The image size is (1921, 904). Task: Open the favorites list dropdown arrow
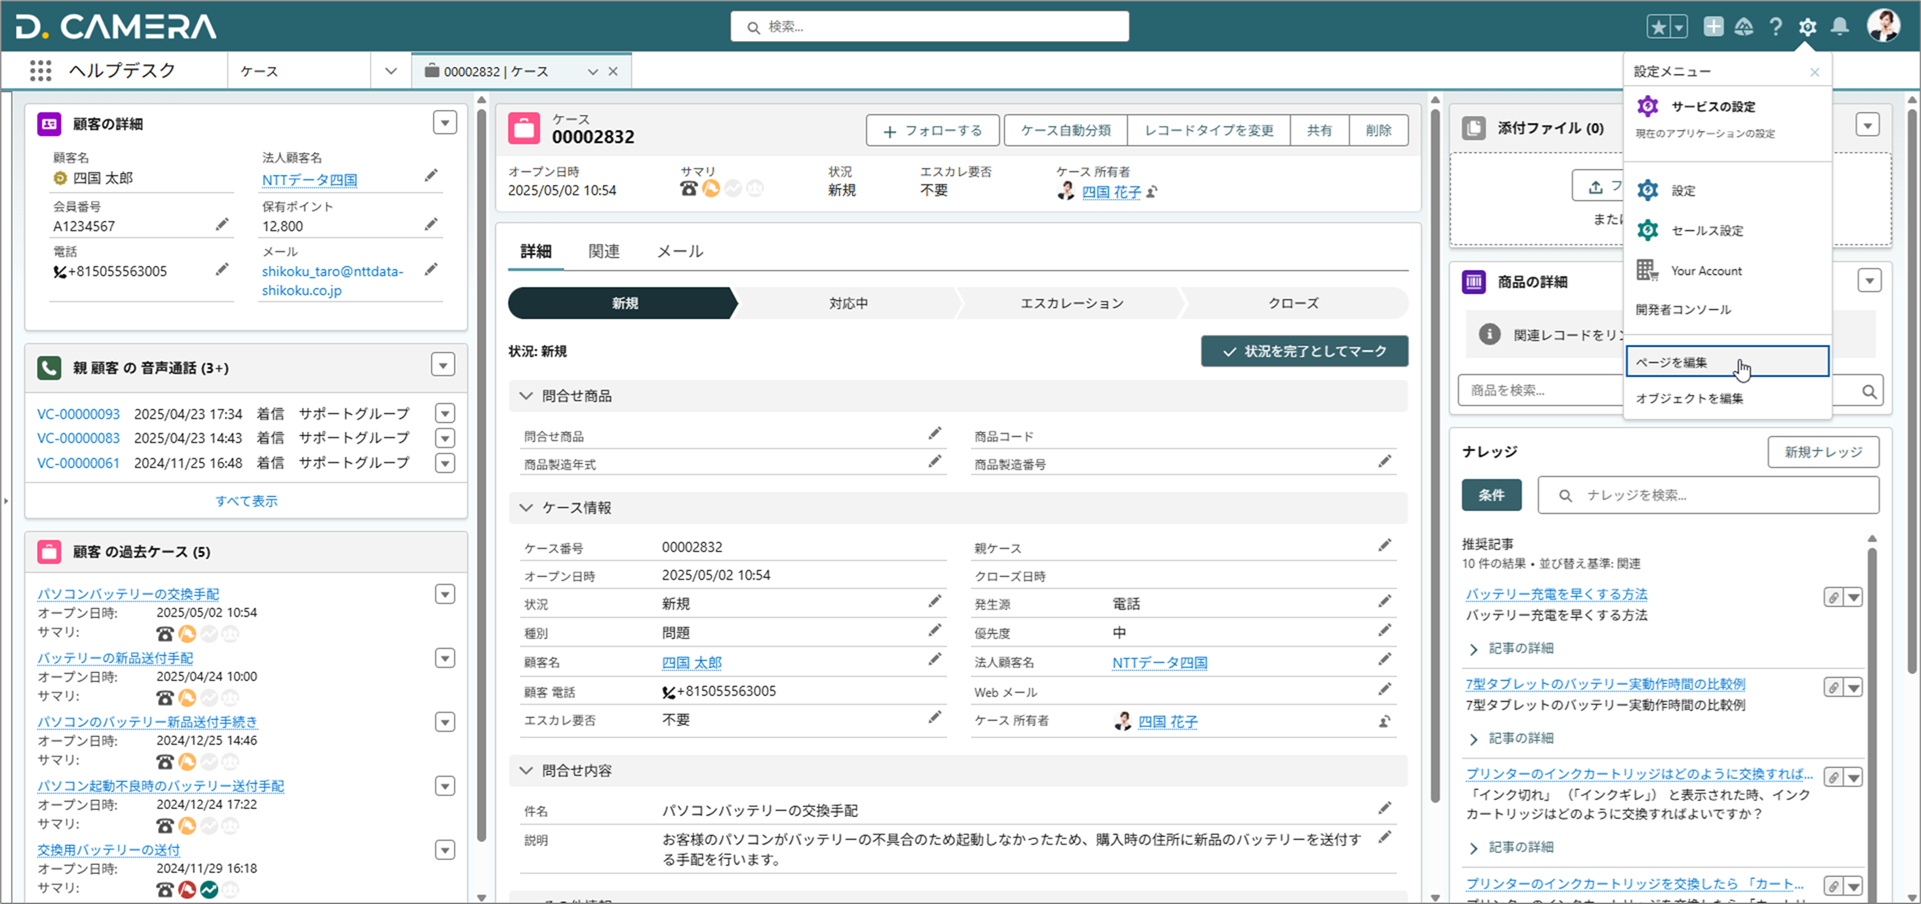pyautogui.click(x=1679, y=27)
